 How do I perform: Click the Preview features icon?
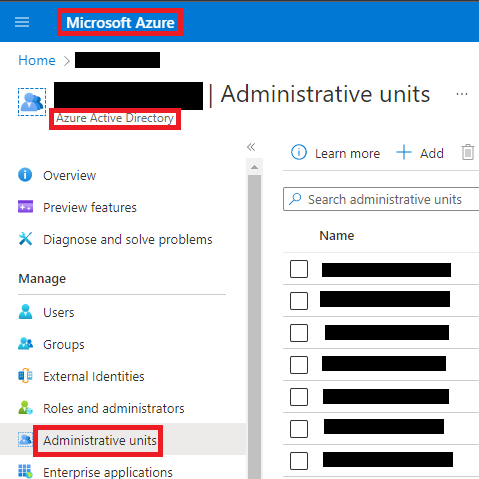pos(25,207)
